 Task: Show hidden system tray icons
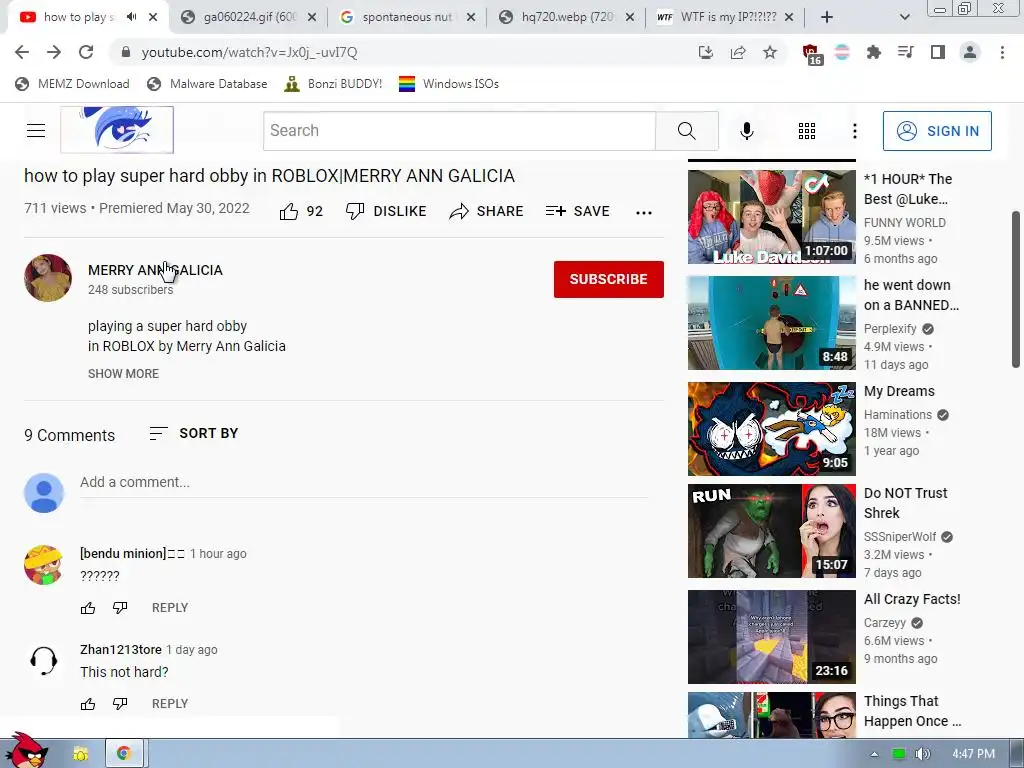click(874, 754)
